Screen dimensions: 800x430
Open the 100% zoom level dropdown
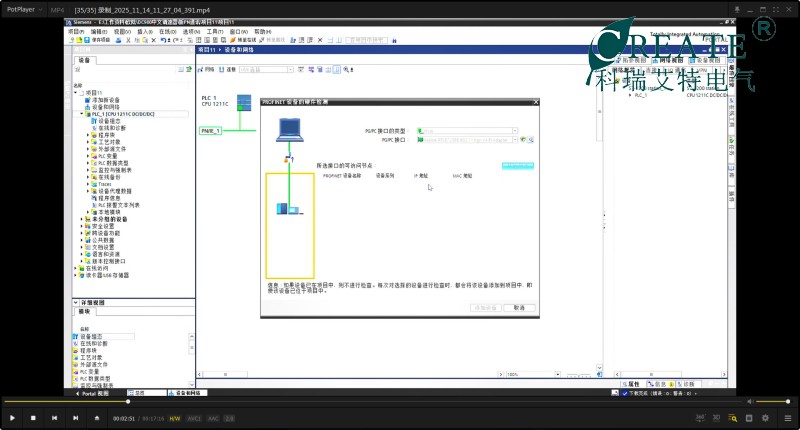pos(557,374)
